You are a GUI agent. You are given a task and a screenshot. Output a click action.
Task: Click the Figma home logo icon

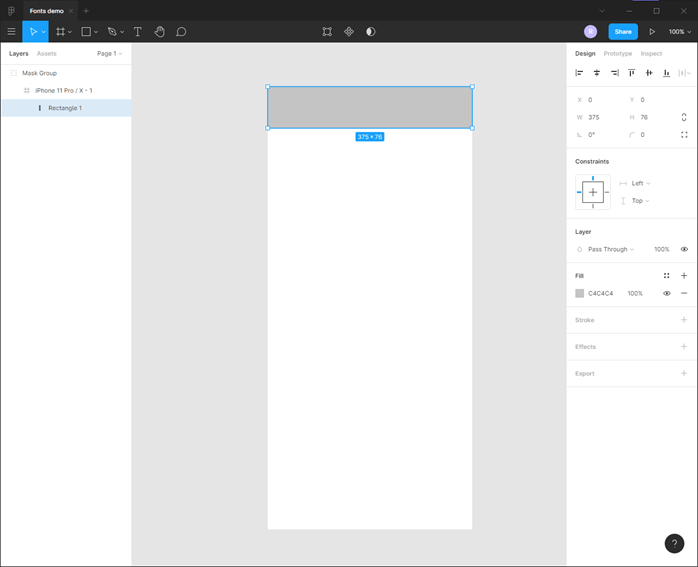(x=11, y=11)
